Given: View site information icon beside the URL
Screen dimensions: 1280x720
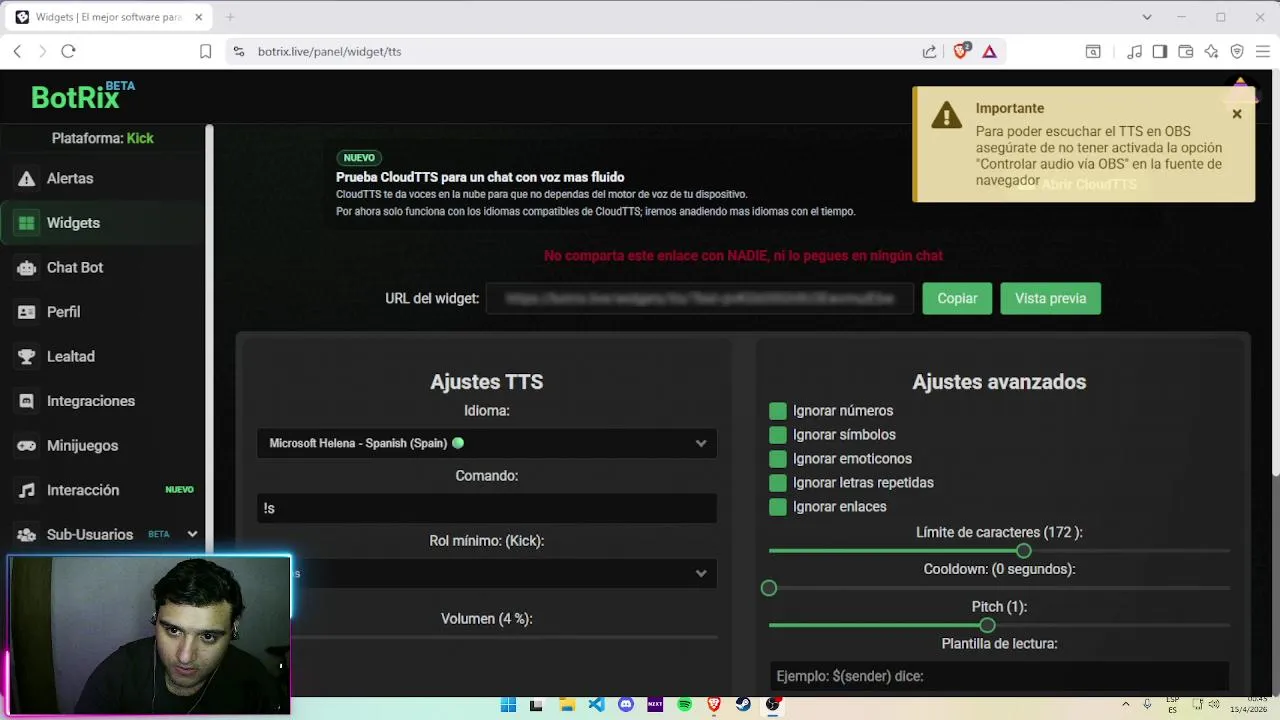Looking at the screenshot, I should coord(238,51).
